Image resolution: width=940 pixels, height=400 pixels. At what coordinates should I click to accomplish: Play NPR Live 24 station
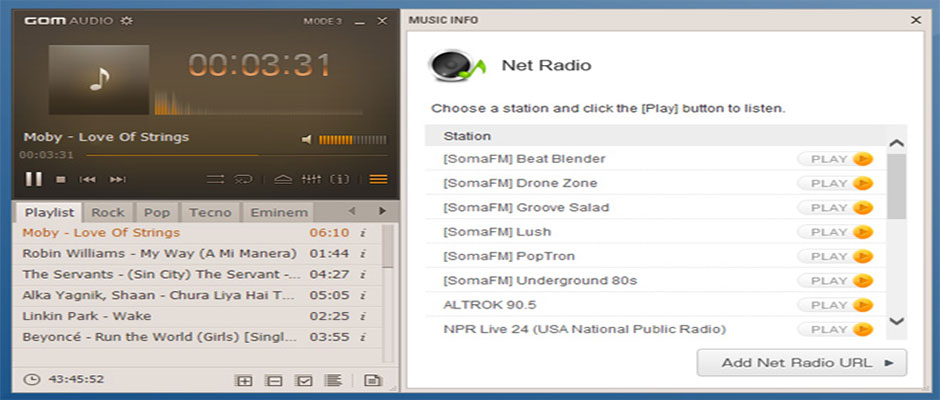pos(835,329)
